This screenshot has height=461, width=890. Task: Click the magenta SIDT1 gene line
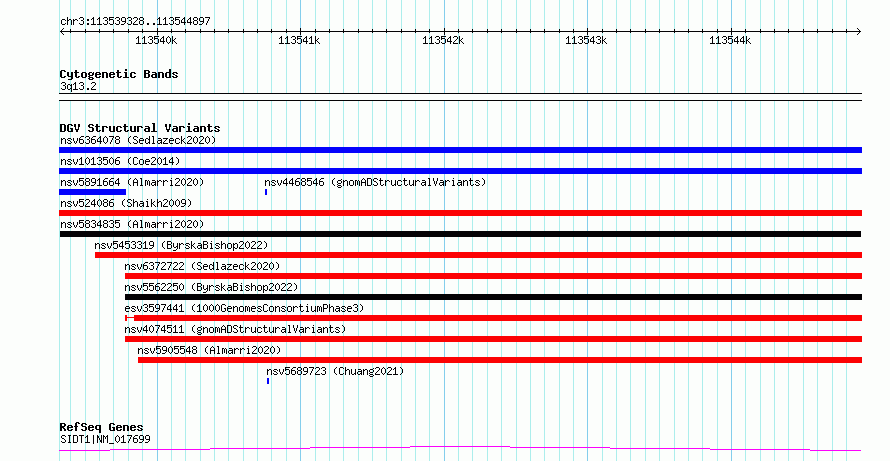point(460,449)
